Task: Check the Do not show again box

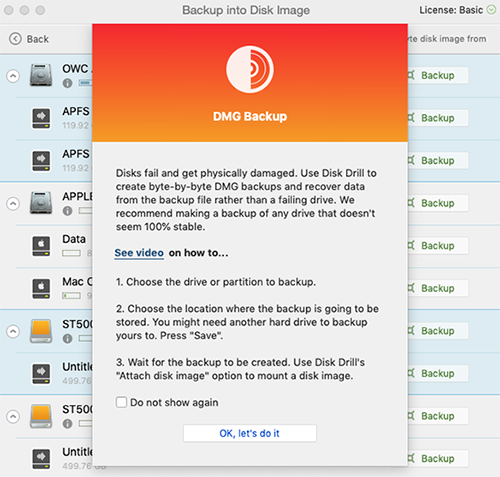Action: [121, 402]
